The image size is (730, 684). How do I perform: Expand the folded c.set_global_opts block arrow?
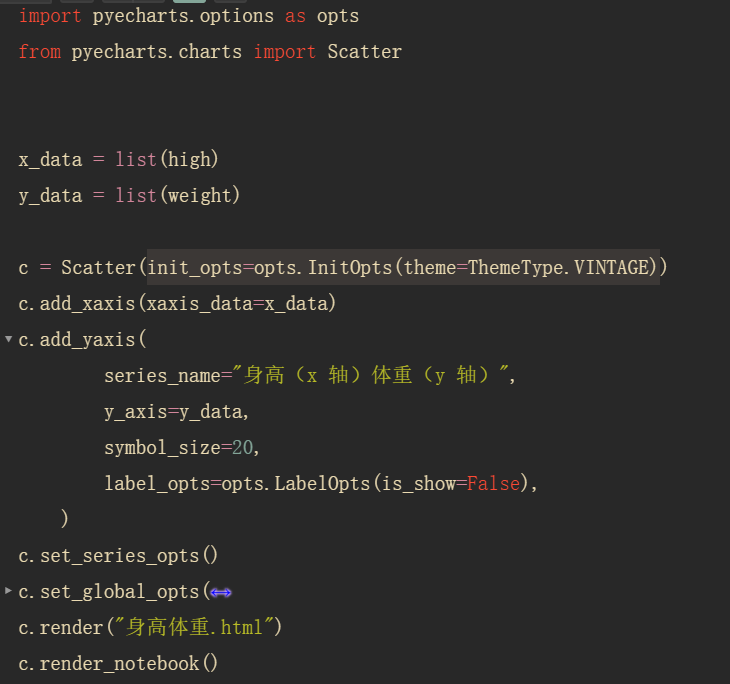(9, 591)
